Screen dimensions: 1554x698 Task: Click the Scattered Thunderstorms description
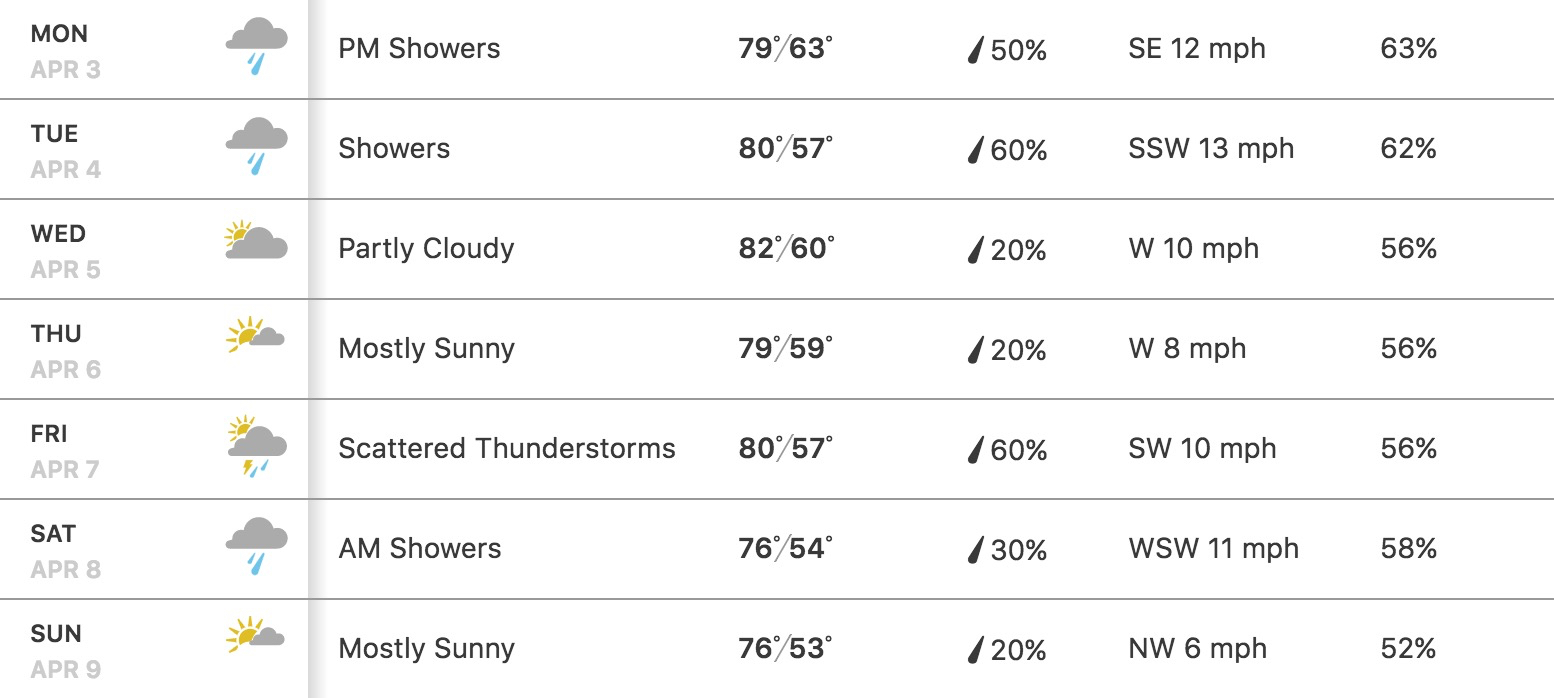pos(507,448)
